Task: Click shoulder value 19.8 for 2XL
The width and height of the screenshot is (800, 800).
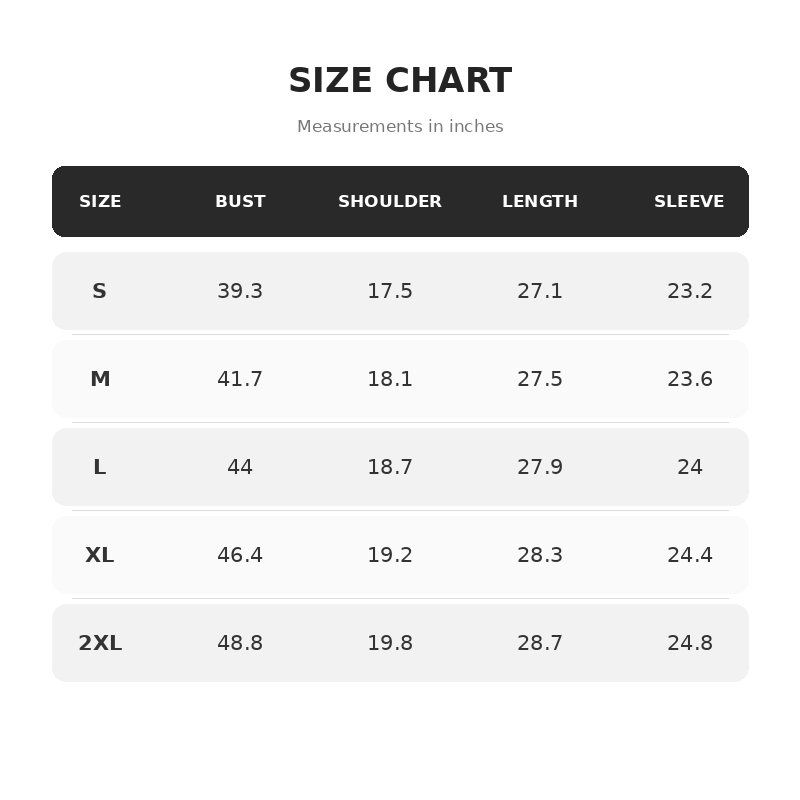Action: click(x=390, y=643)
